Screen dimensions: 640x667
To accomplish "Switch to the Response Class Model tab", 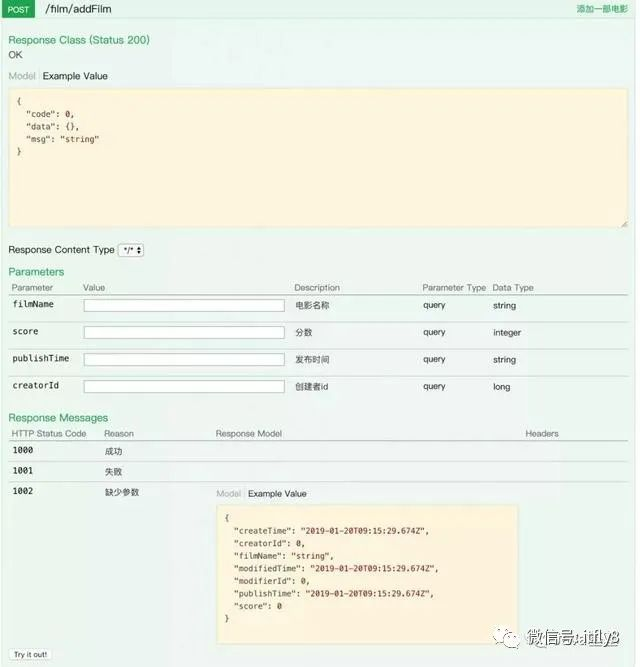I will pyautogui.click(x=22, y=76).
